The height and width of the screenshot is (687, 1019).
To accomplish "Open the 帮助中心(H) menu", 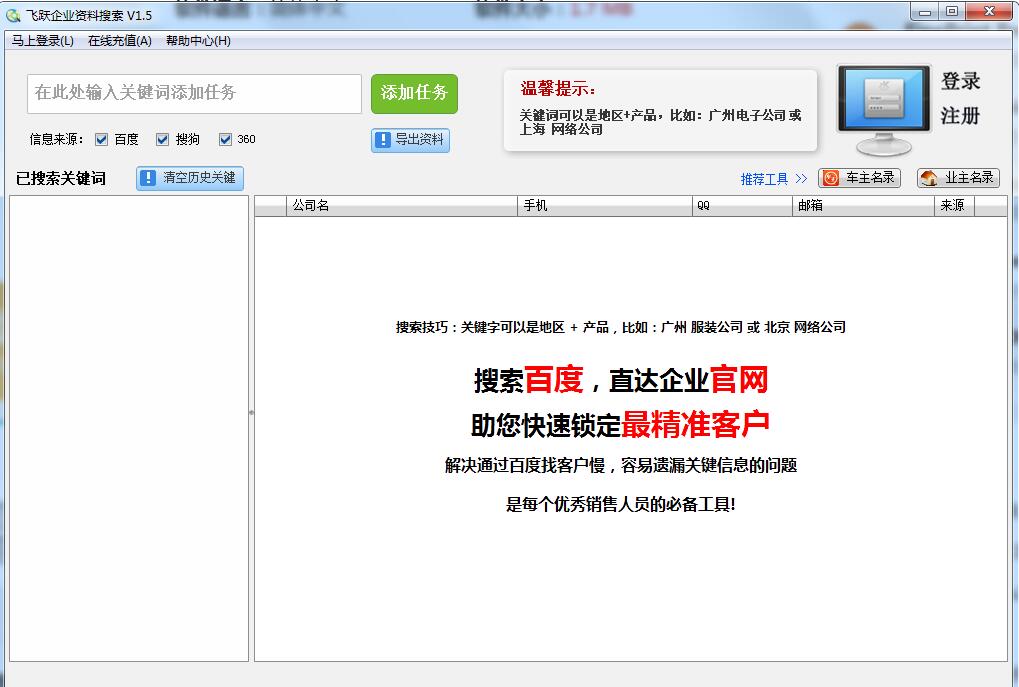I will click(x=198, y=41).
